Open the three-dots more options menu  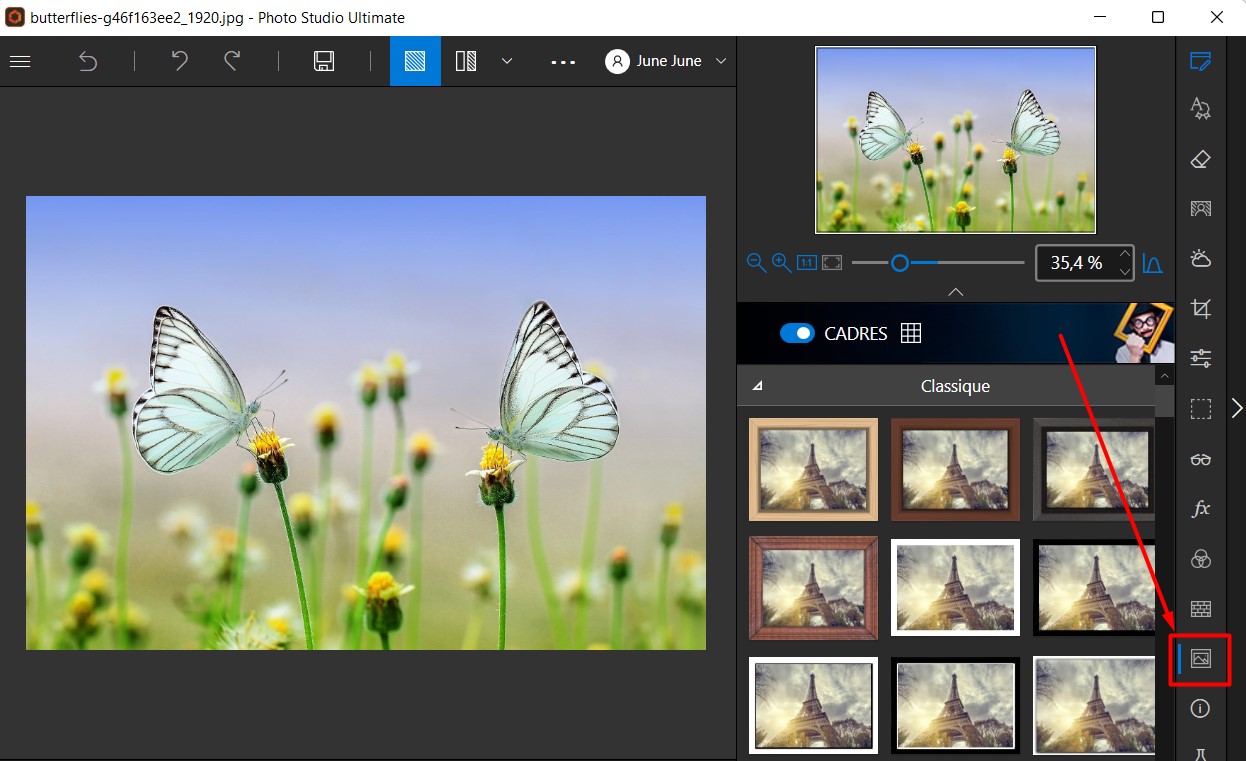click(x=563, y=61)
